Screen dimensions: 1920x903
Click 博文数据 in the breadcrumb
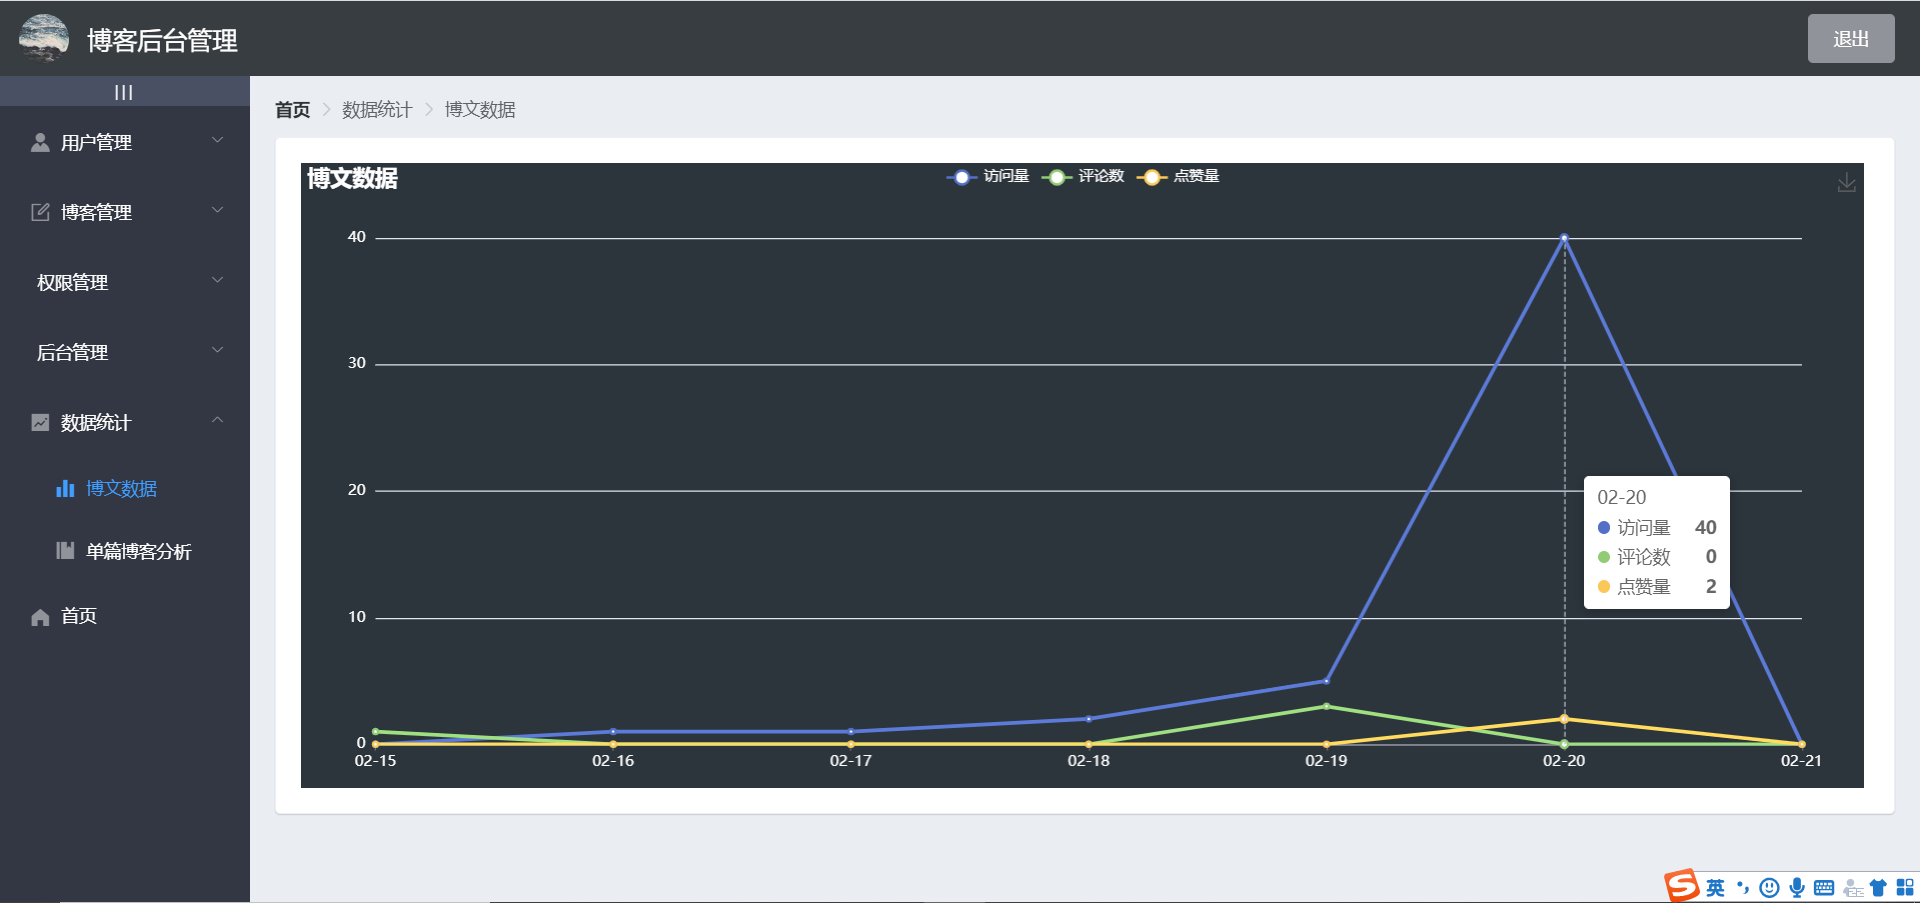pos(480,110)
